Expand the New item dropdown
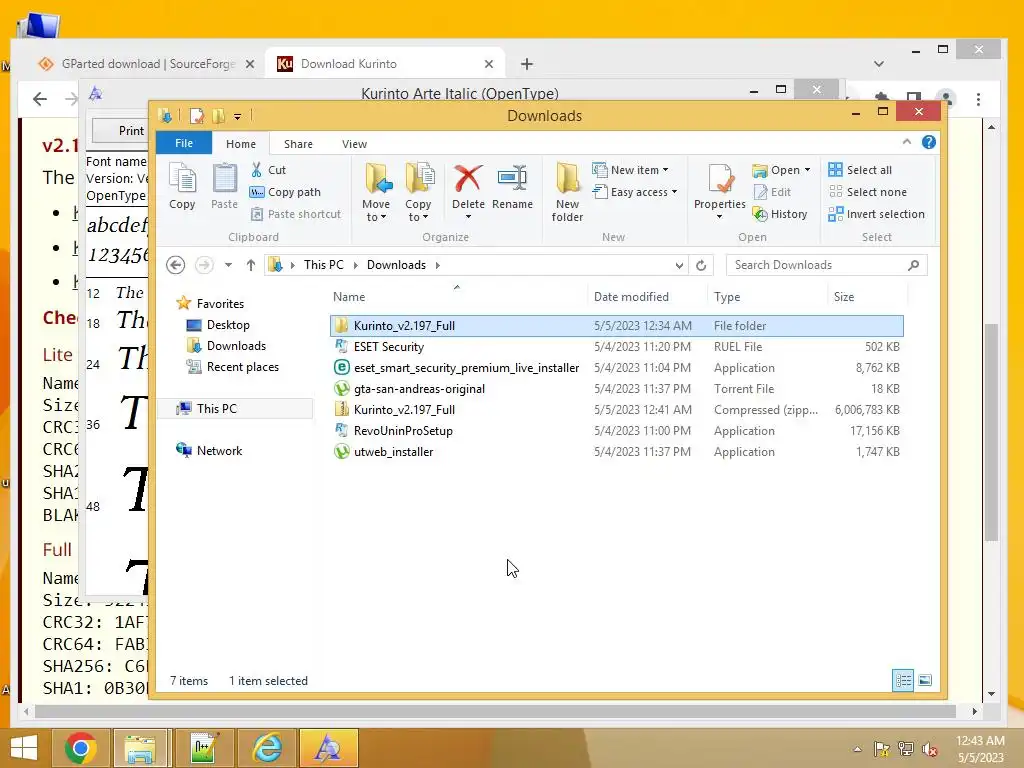Viewport: 1024px width, 768px height. (x=630, y=170)
